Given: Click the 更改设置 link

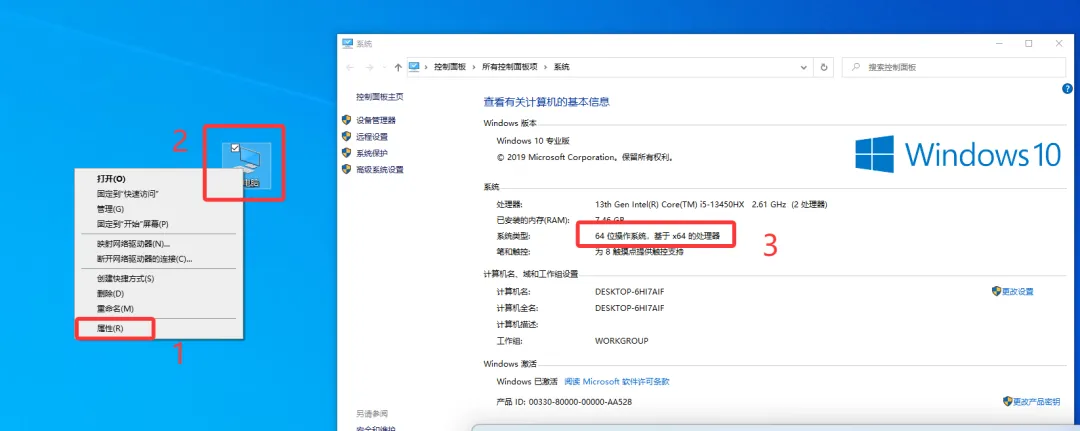Looking at the screenshot, I should [x=1018, y=292].
